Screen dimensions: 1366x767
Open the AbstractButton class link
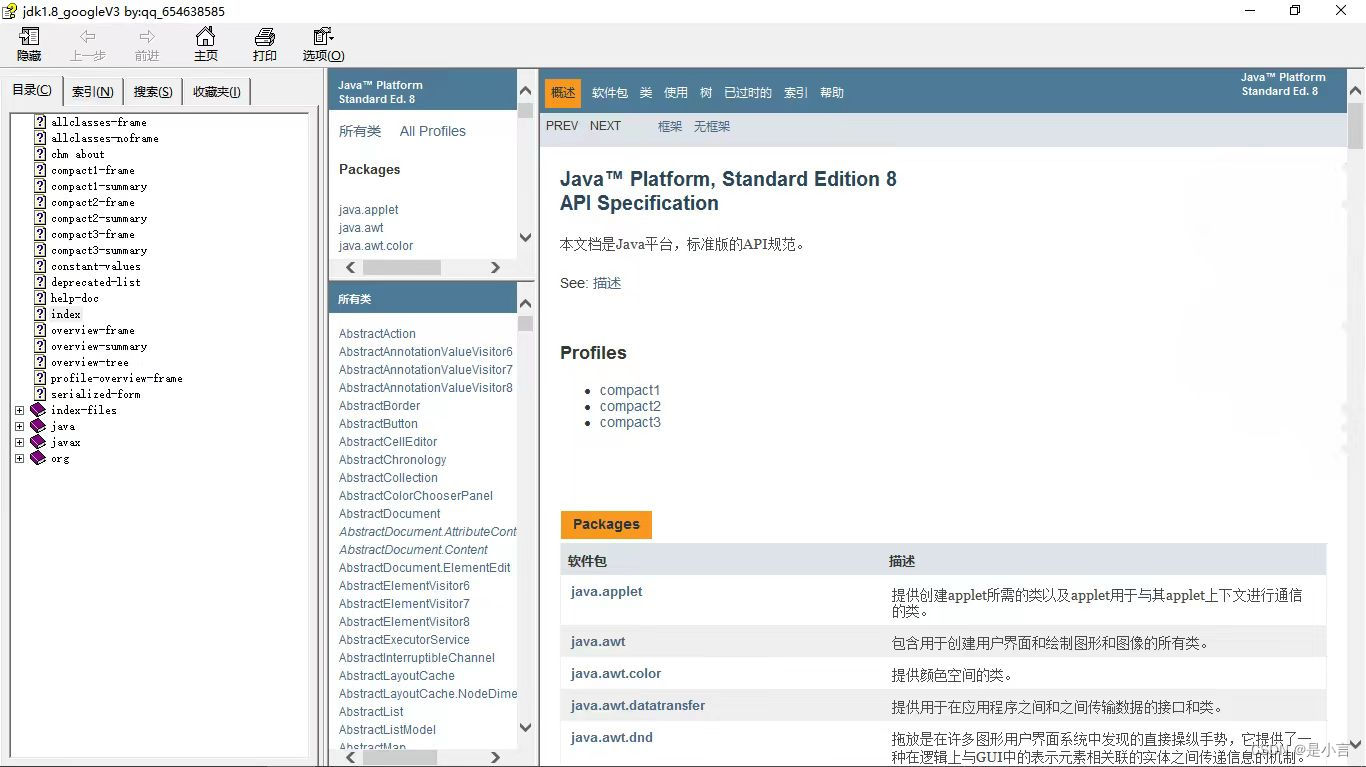coord(378,424)
